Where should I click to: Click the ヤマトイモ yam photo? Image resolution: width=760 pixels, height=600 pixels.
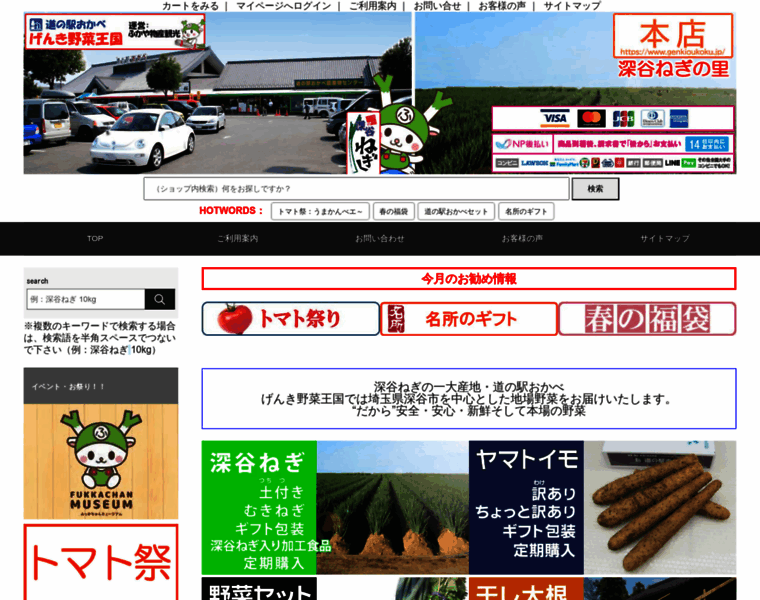pos(660,507)
